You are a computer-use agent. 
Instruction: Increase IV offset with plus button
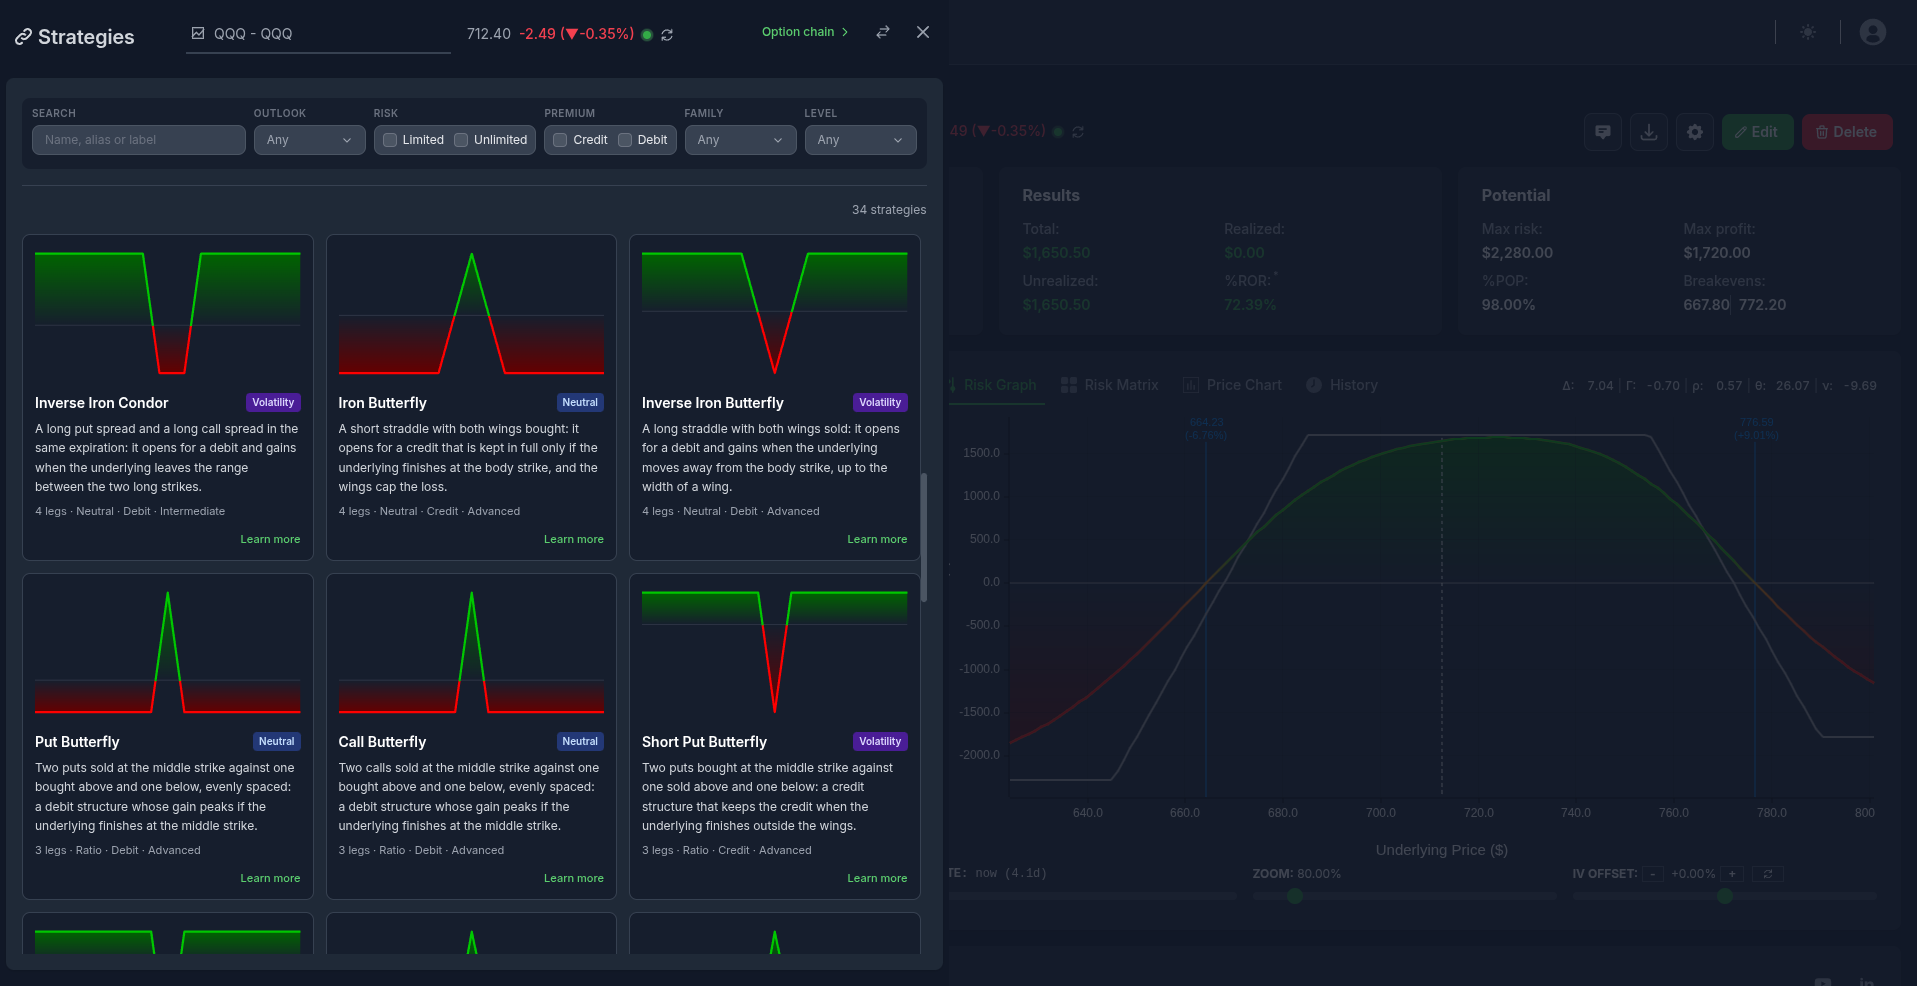[1732, 874]
